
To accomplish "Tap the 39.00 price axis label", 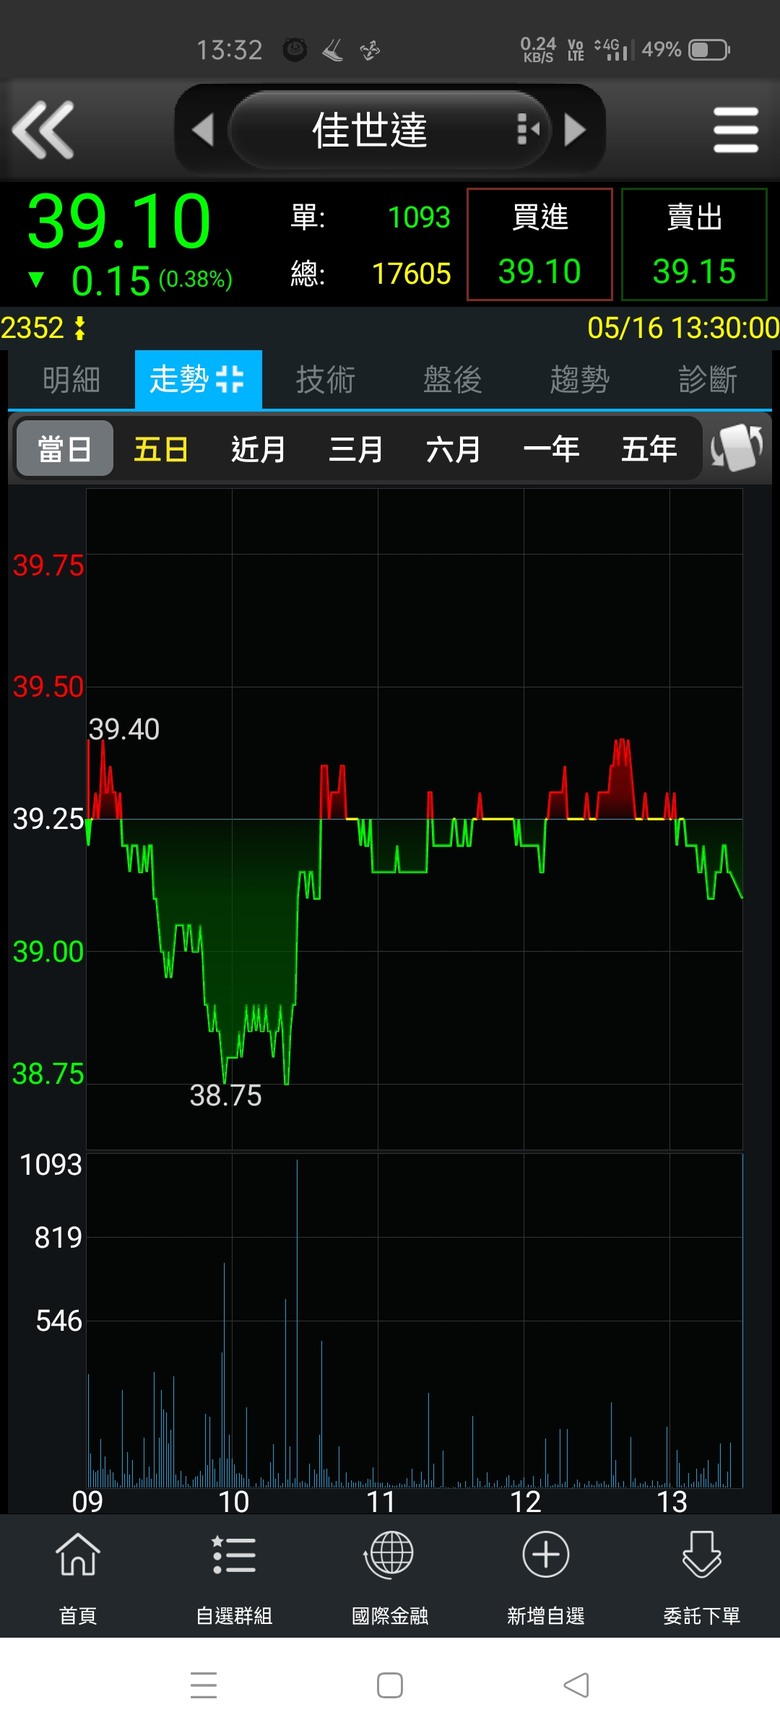I will click(x=48, y=951).
